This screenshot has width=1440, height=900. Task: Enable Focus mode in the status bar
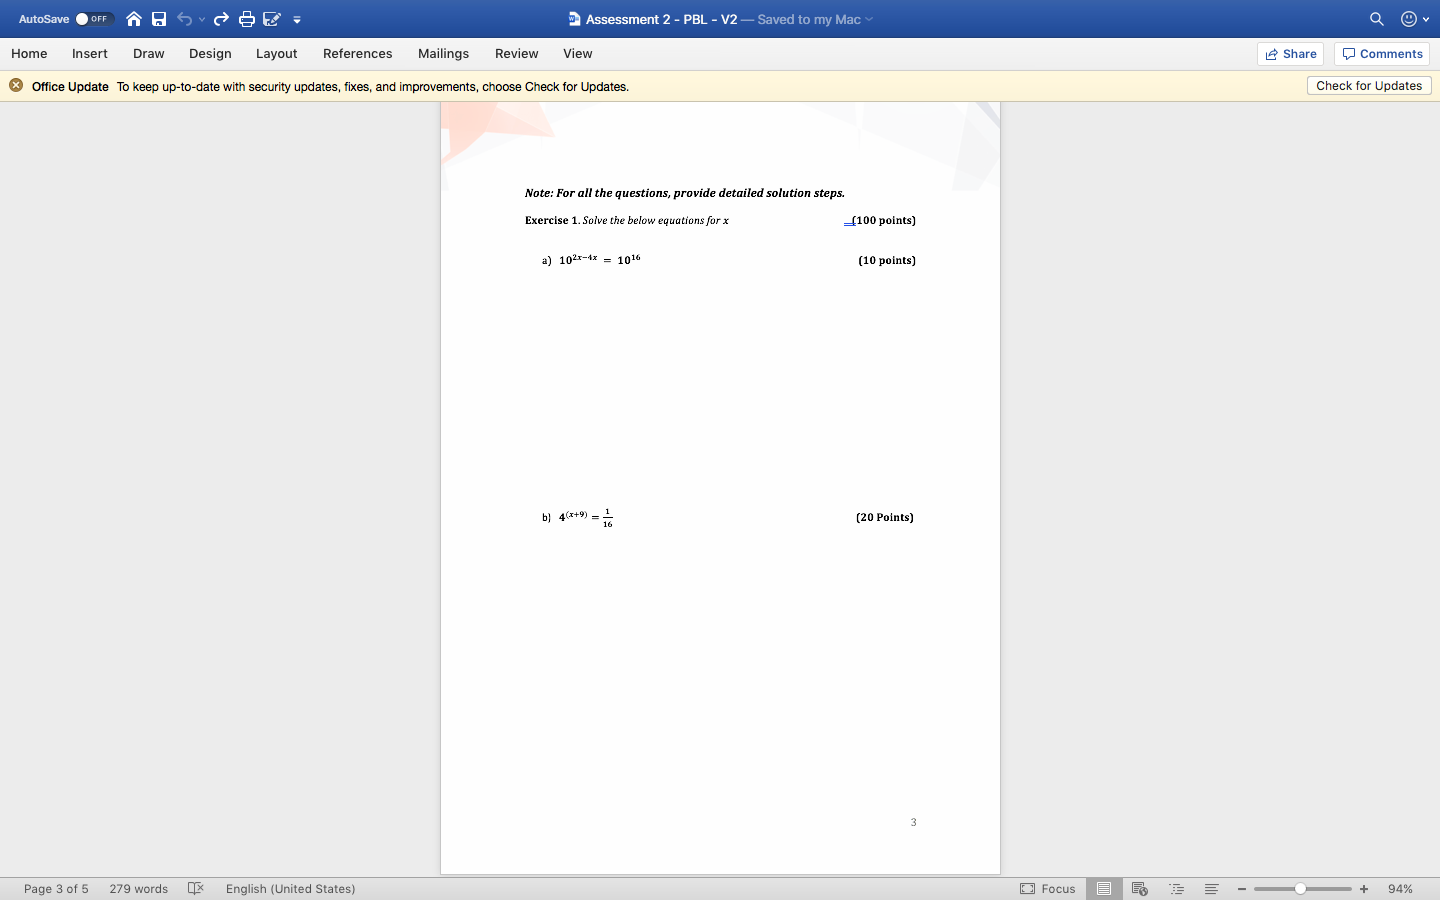coord(1048,888)
